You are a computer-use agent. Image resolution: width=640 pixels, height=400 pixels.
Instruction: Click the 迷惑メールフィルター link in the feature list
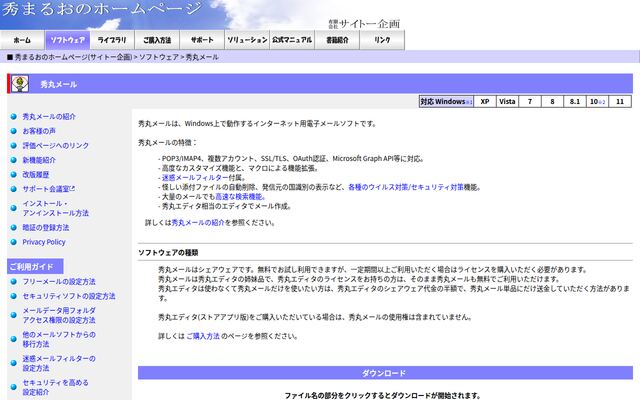click(x=195, y=178)
